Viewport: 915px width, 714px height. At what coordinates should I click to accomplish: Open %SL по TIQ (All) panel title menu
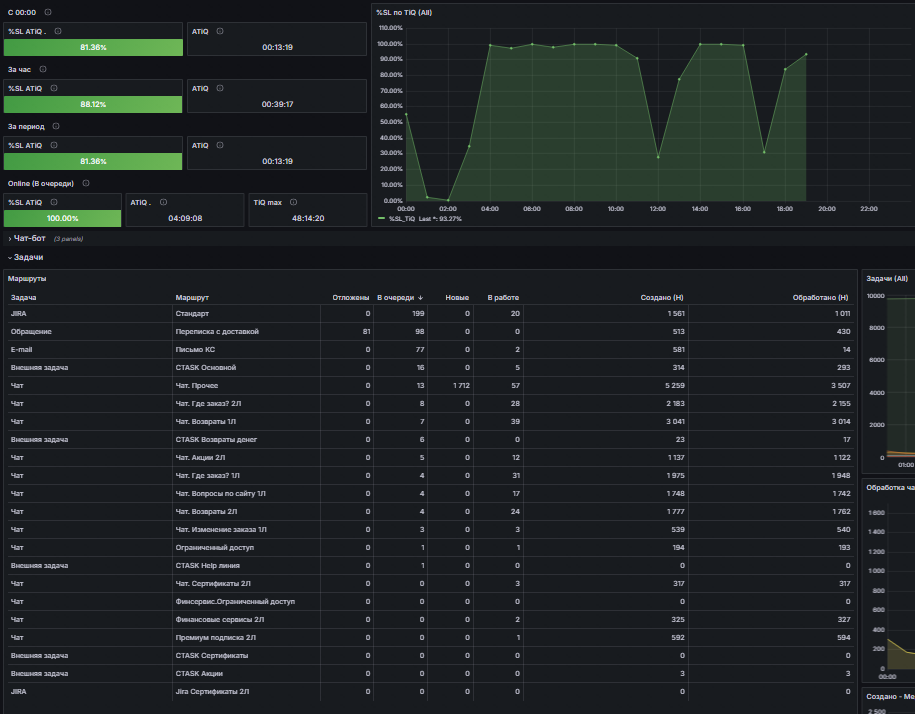(404, 12)
